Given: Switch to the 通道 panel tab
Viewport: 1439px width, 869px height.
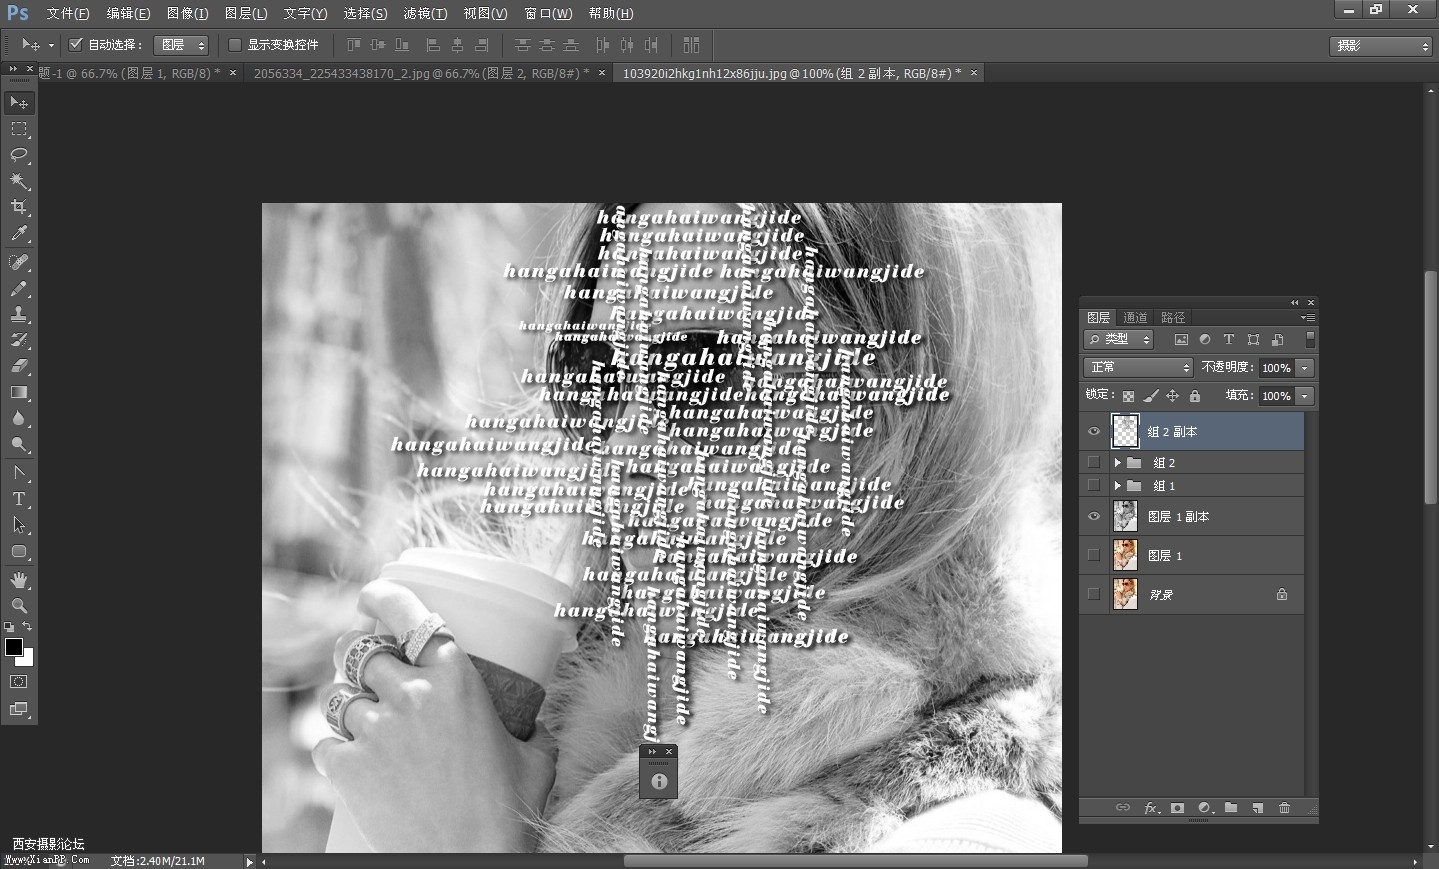Looking at the screenshot, I should [1135, 317].
